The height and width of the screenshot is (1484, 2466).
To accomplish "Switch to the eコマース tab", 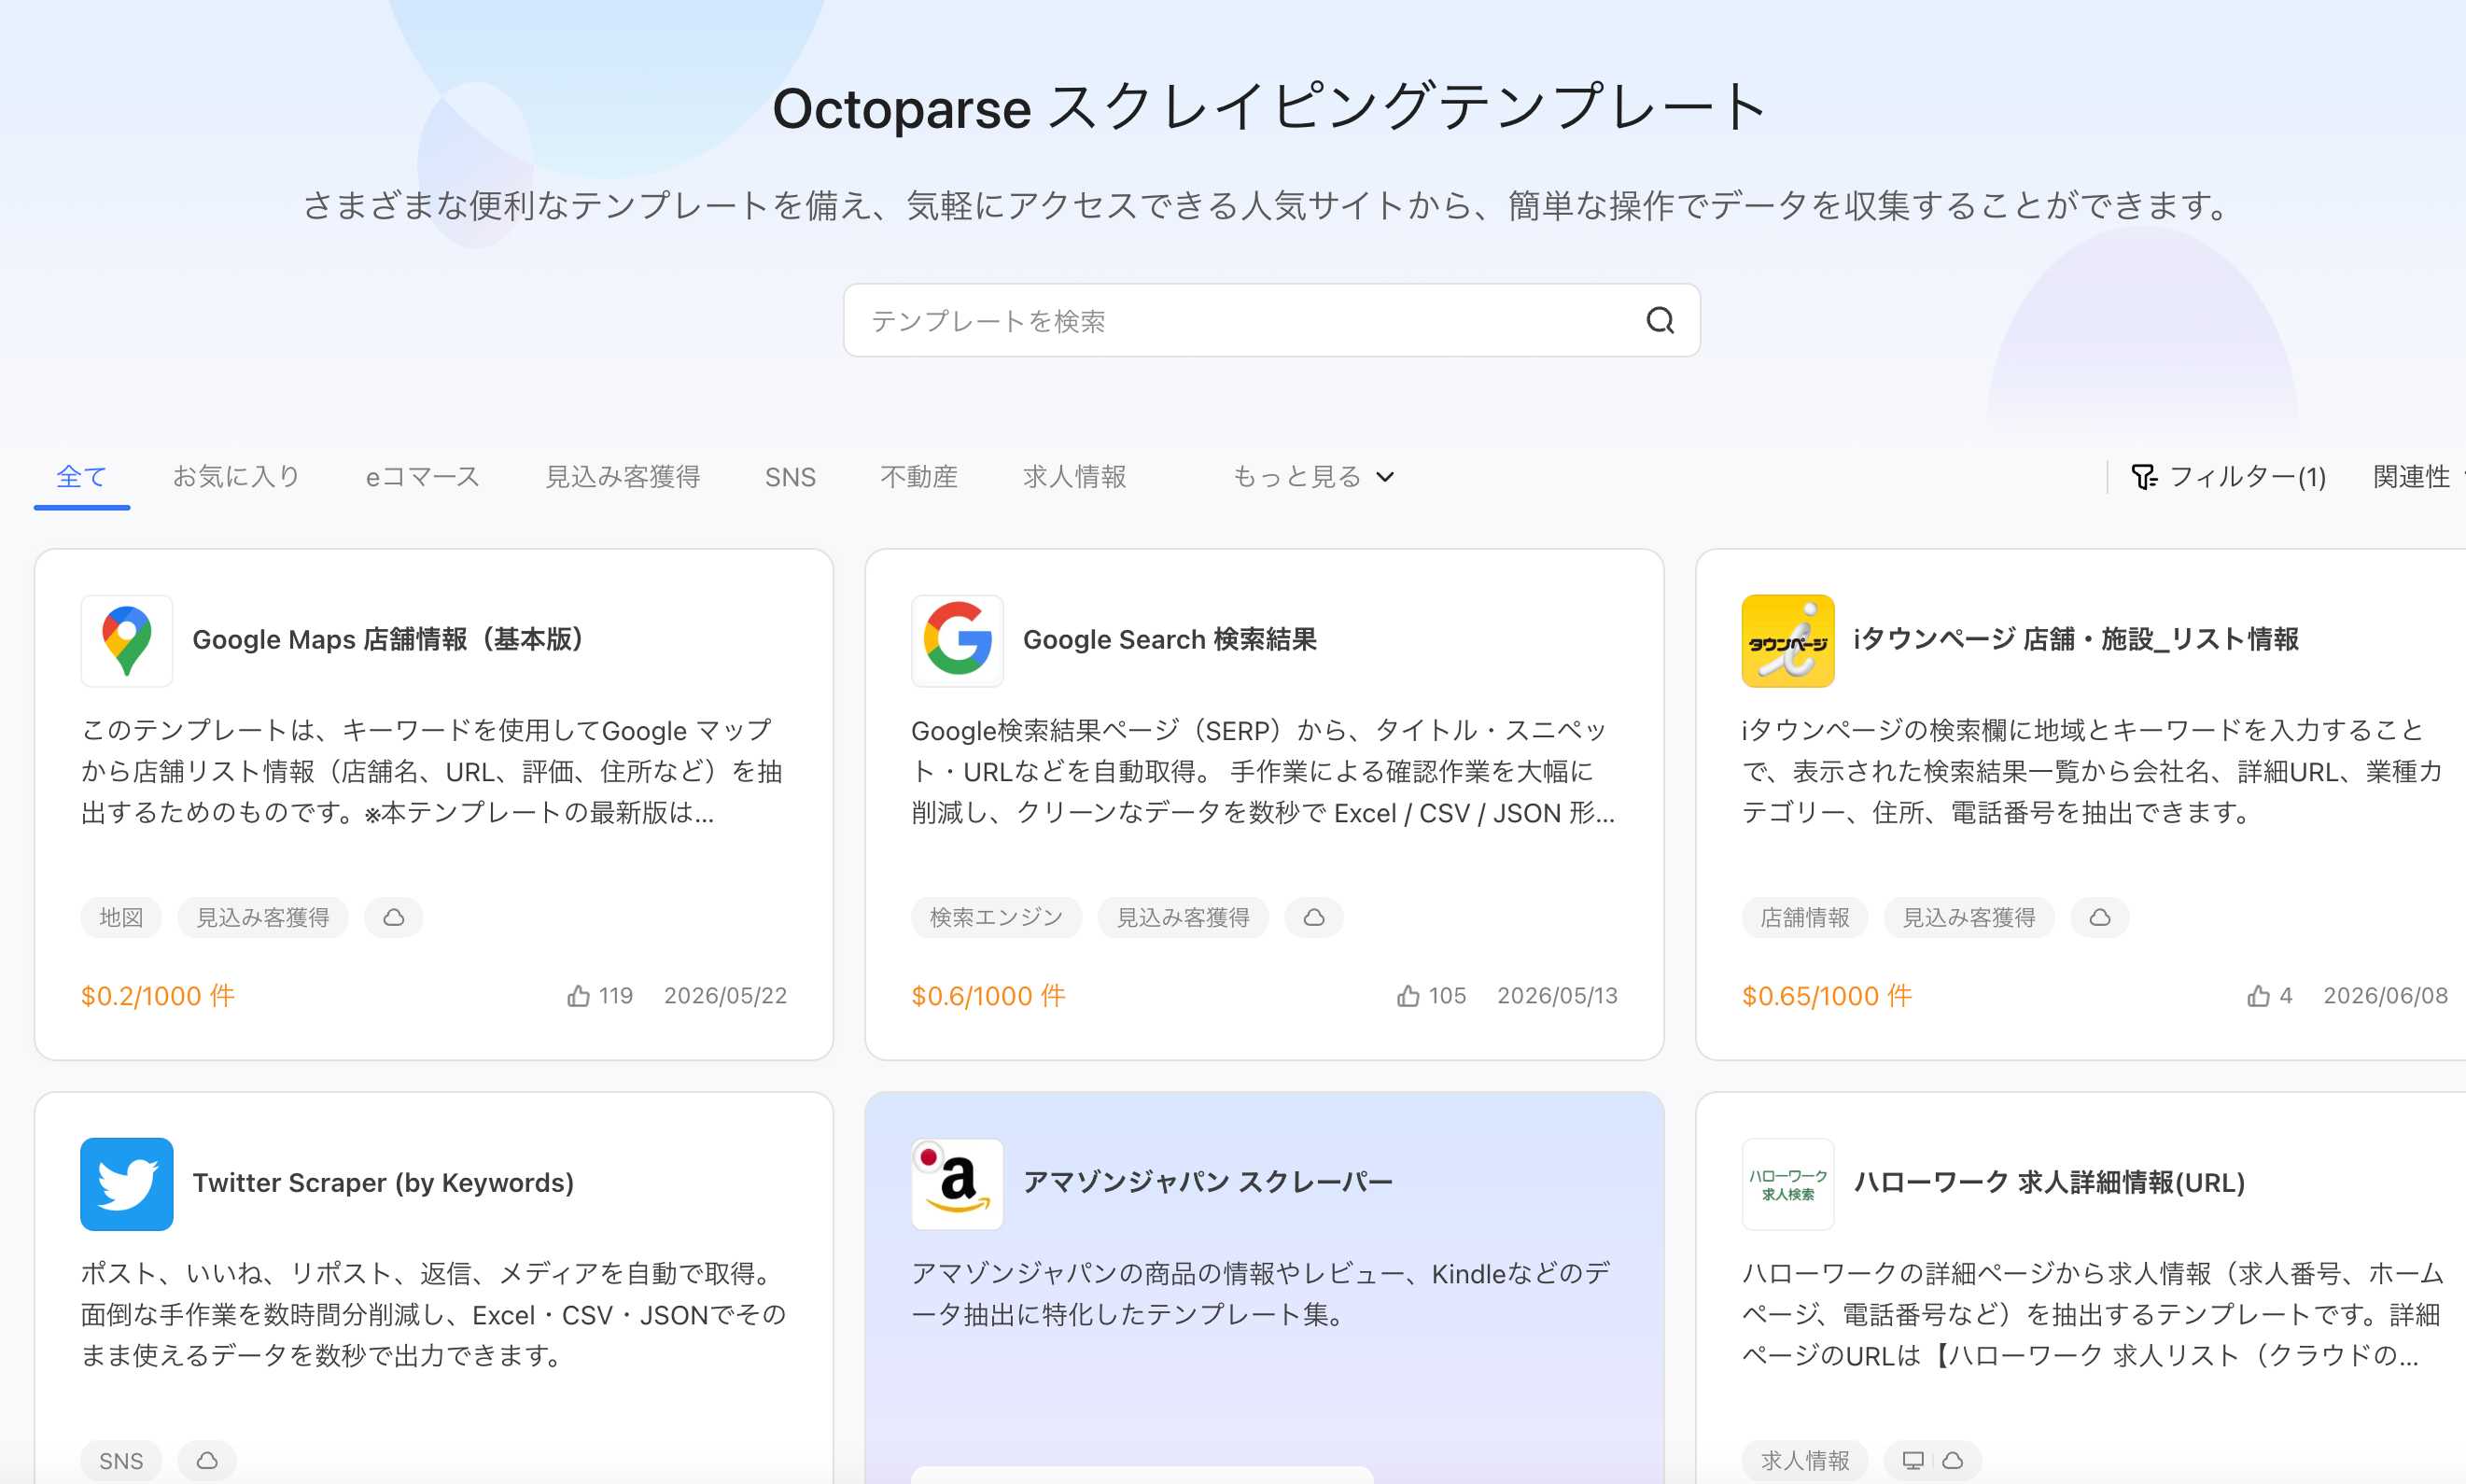I will [x=423, y=477].
